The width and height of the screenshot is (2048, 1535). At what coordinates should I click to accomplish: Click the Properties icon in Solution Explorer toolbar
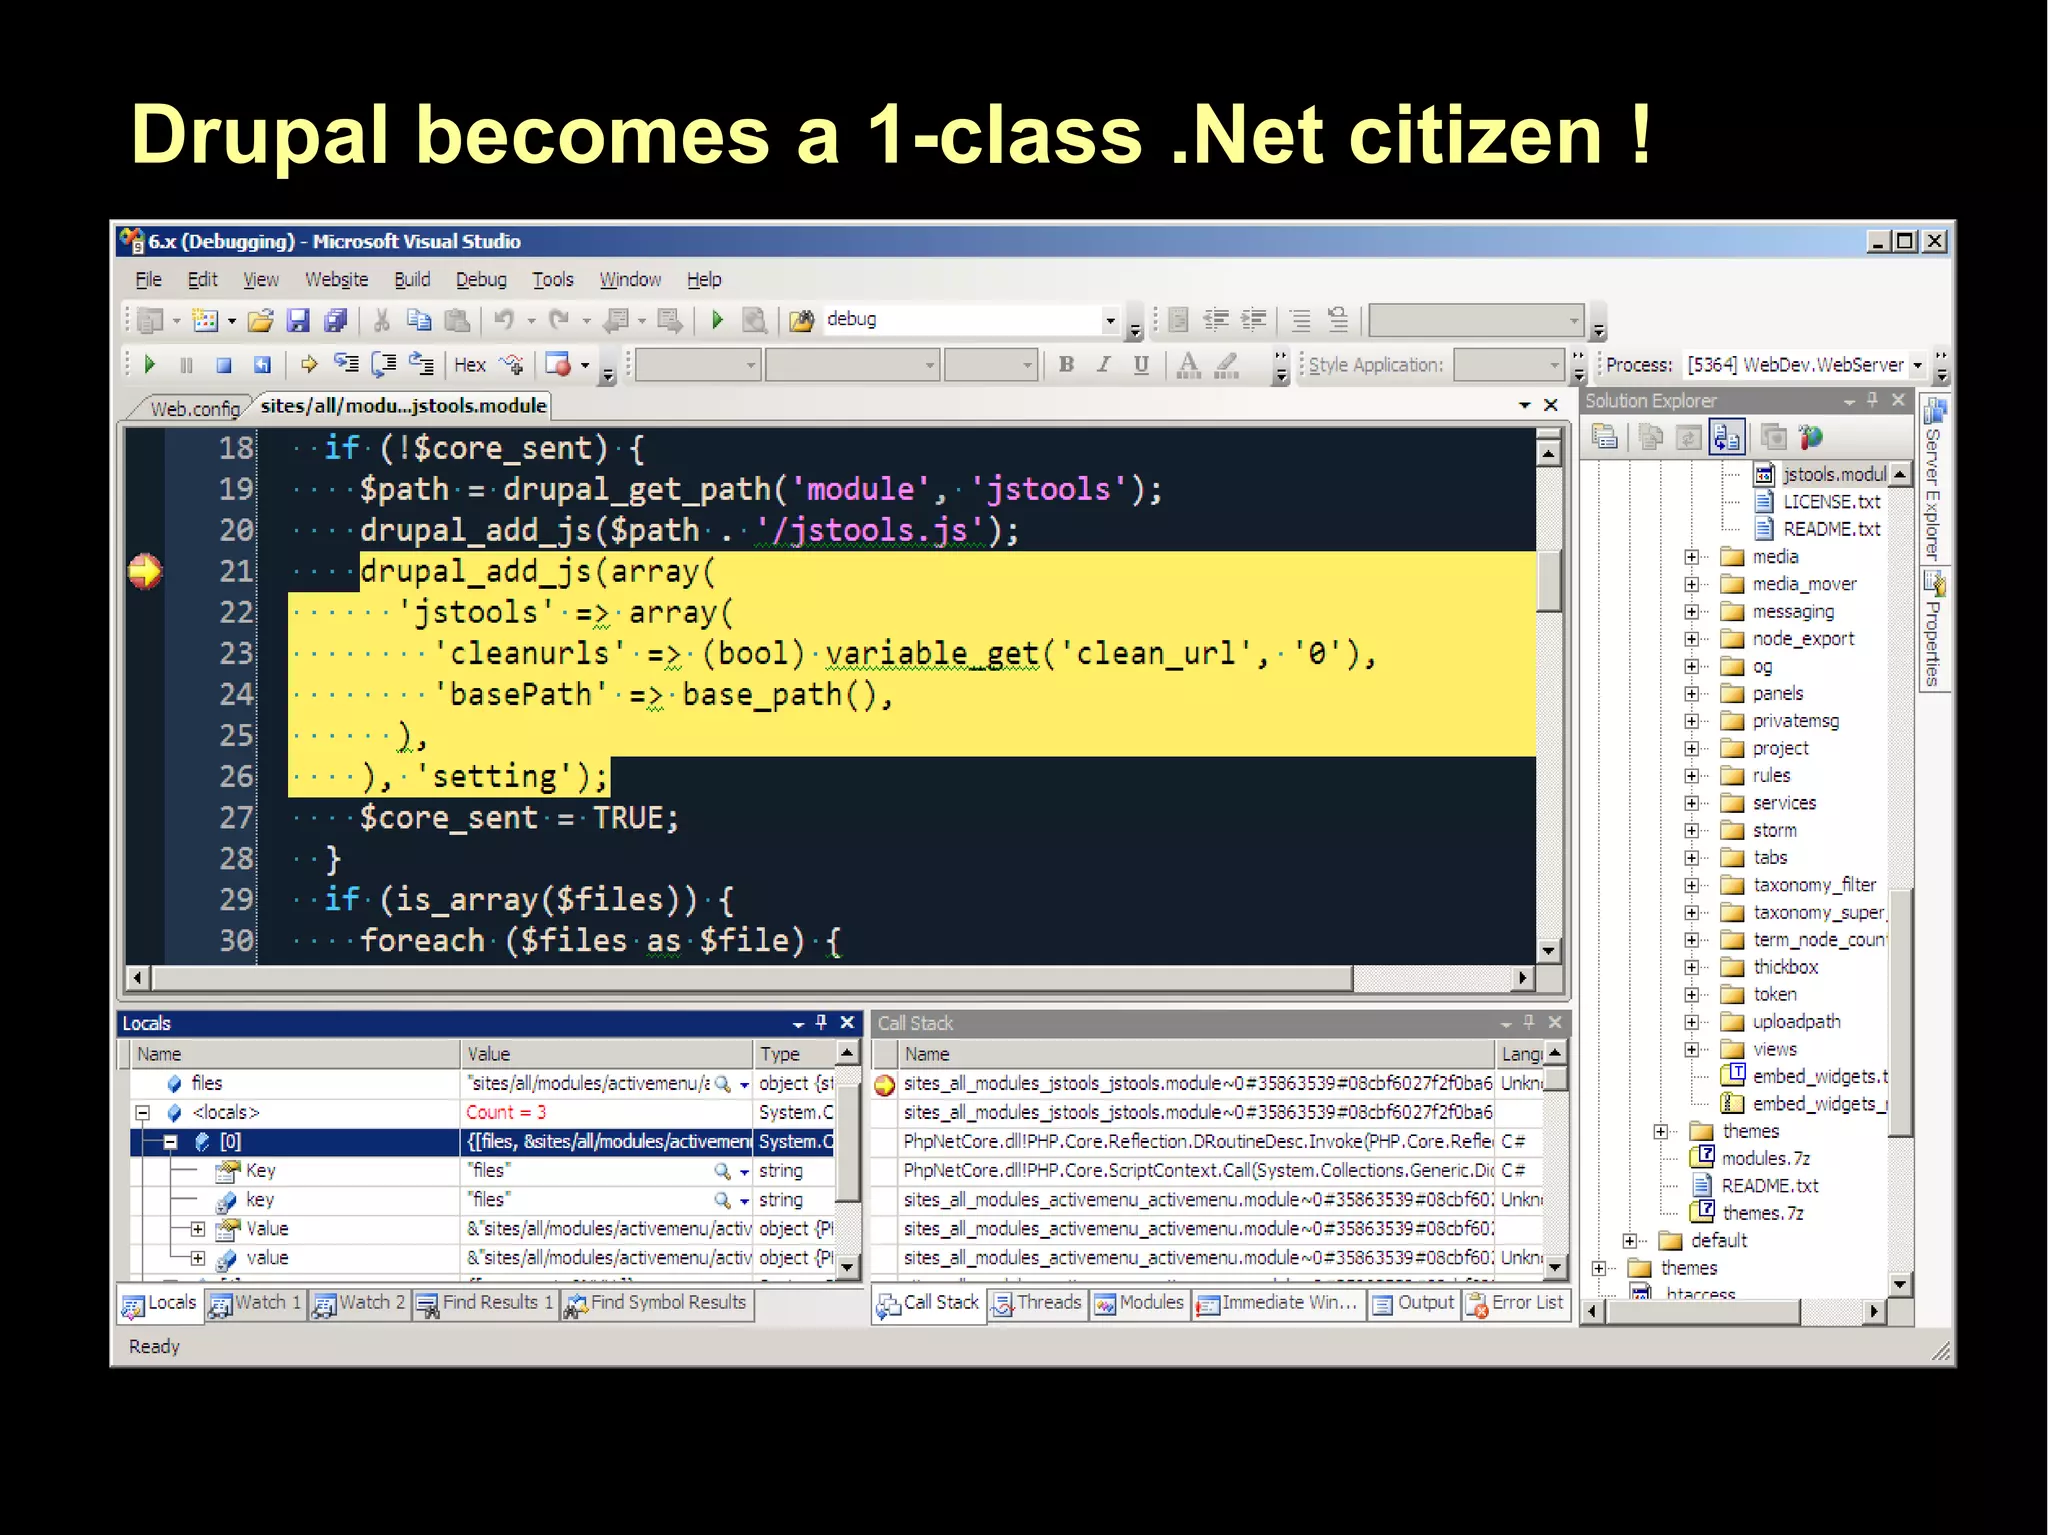[x=1605, y=437]
